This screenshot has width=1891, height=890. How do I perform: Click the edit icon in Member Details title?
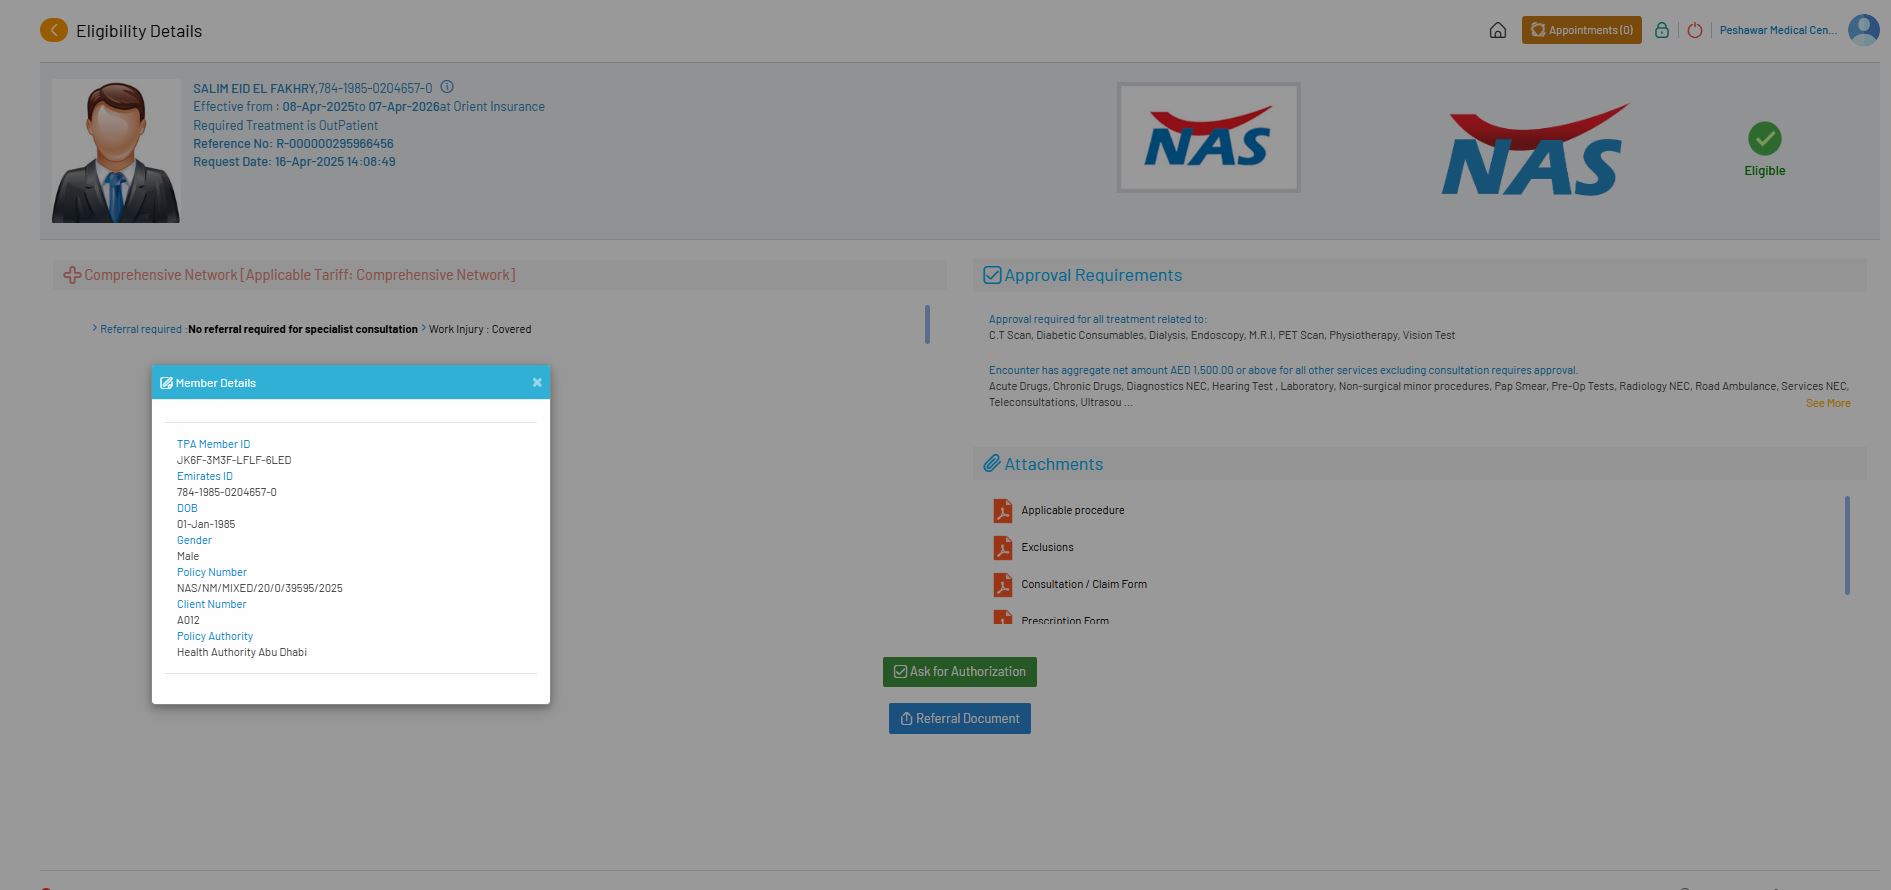(166, 383)
